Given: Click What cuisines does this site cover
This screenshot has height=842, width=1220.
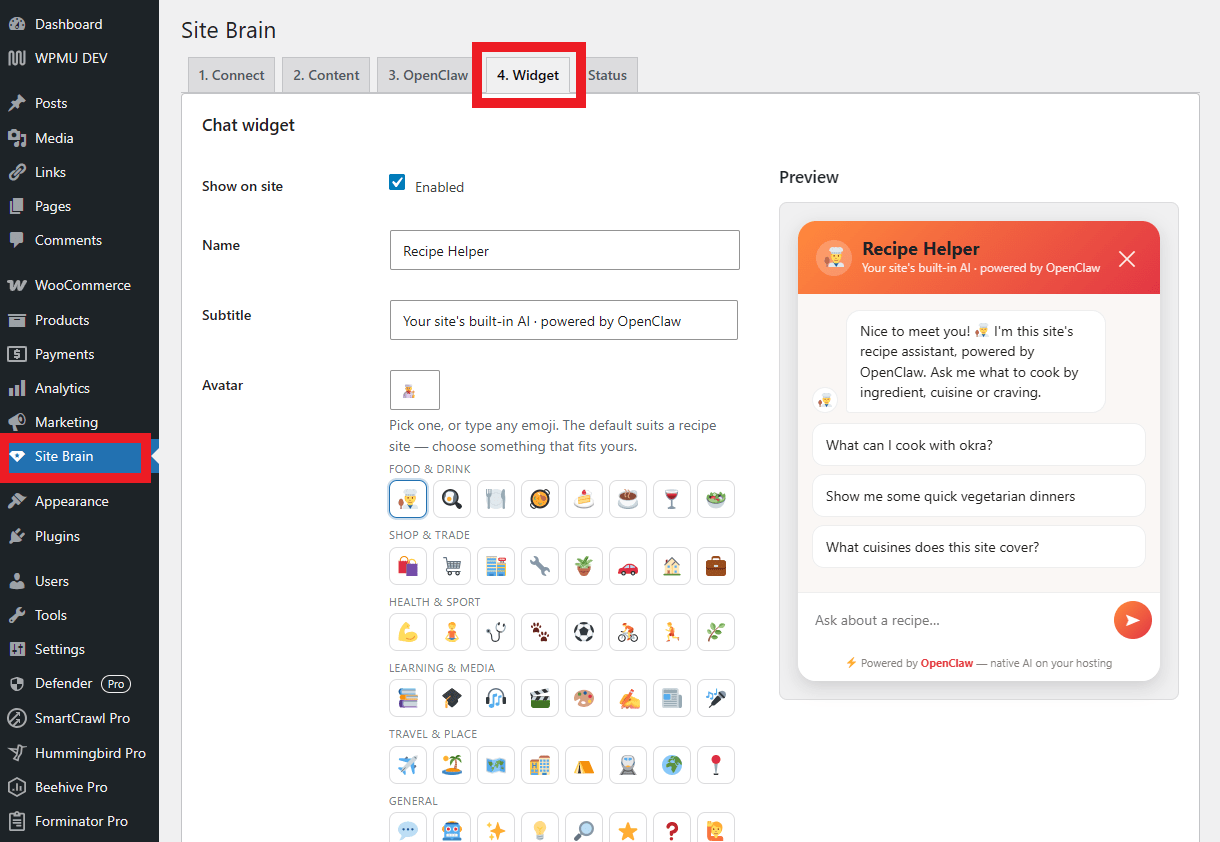Looking at the screenshot, I should click(x=978, y=547).
